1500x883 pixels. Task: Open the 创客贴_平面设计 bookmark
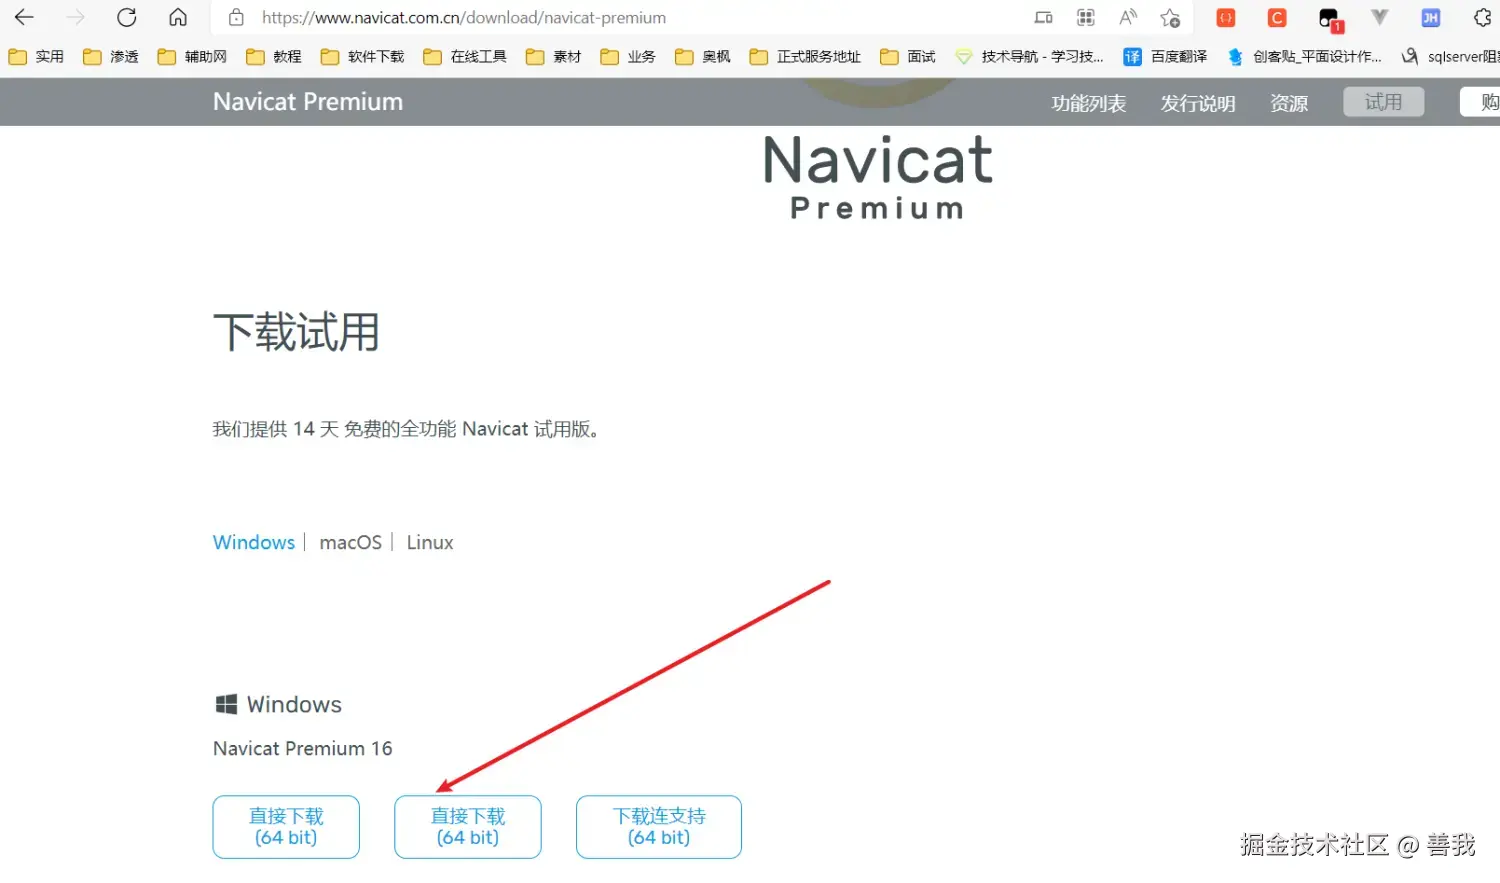click(1305, 57)
